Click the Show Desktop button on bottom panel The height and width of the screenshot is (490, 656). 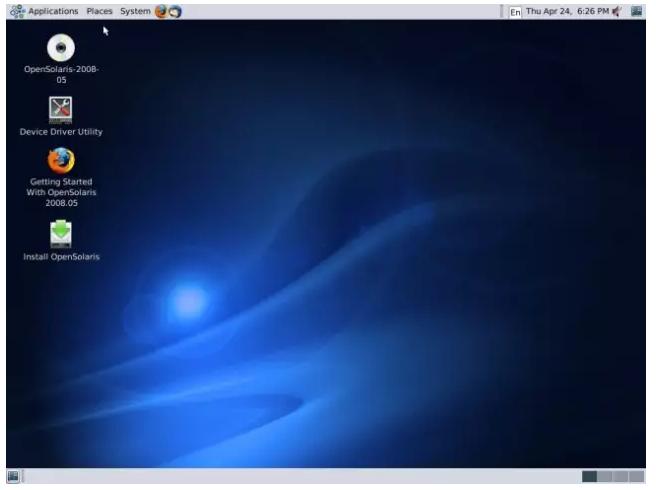pos(13,476)
